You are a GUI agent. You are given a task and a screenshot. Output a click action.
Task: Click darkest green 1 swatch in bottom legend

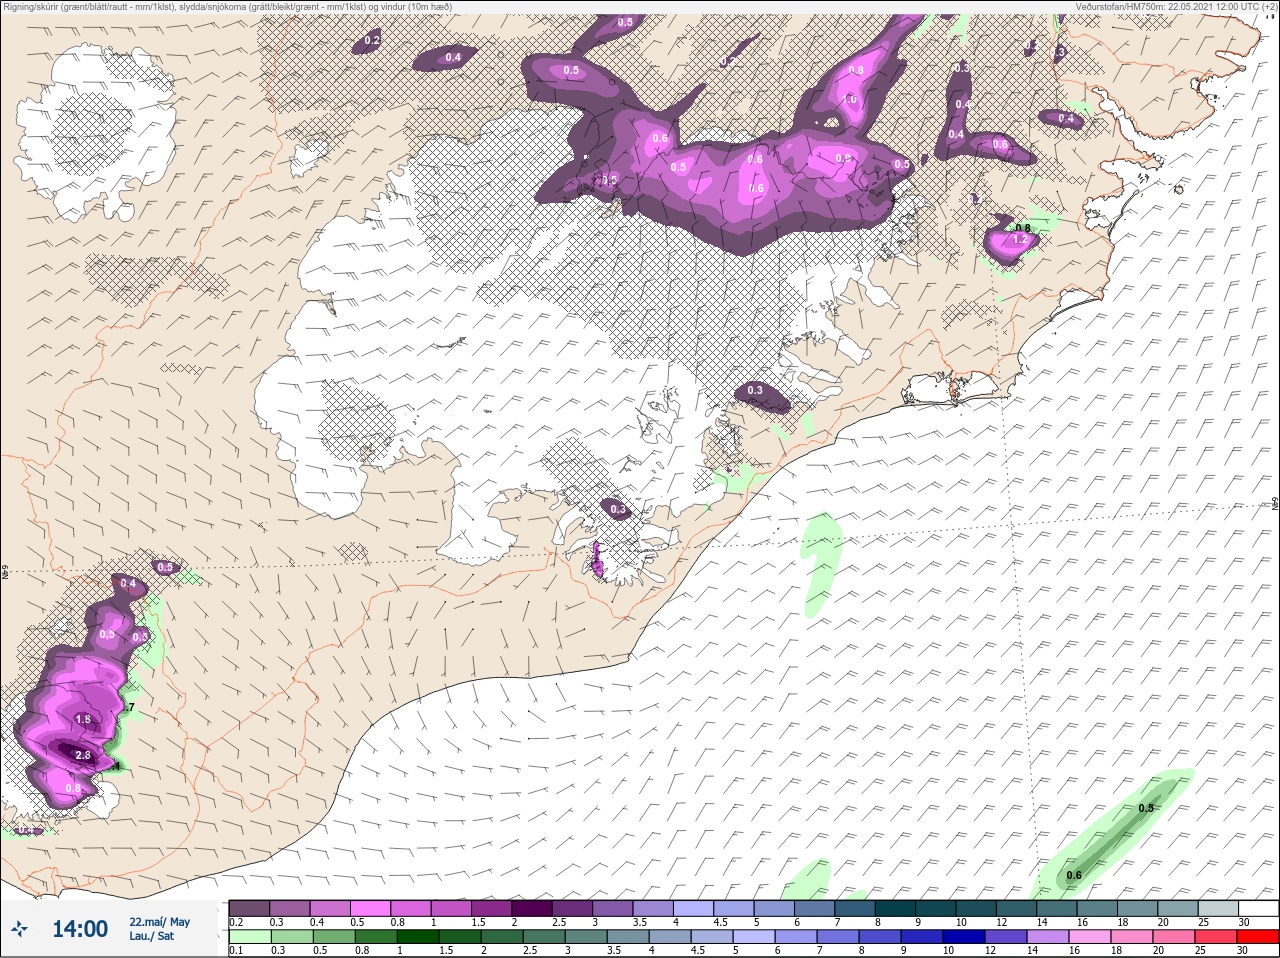(418, 937)
